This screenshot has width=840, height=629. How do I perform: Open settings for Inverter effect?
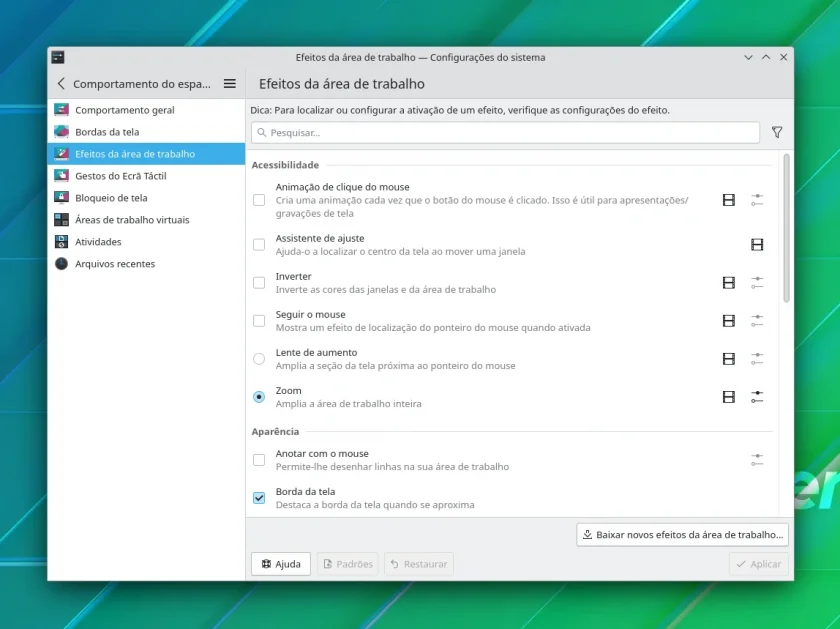pos(756,283)
